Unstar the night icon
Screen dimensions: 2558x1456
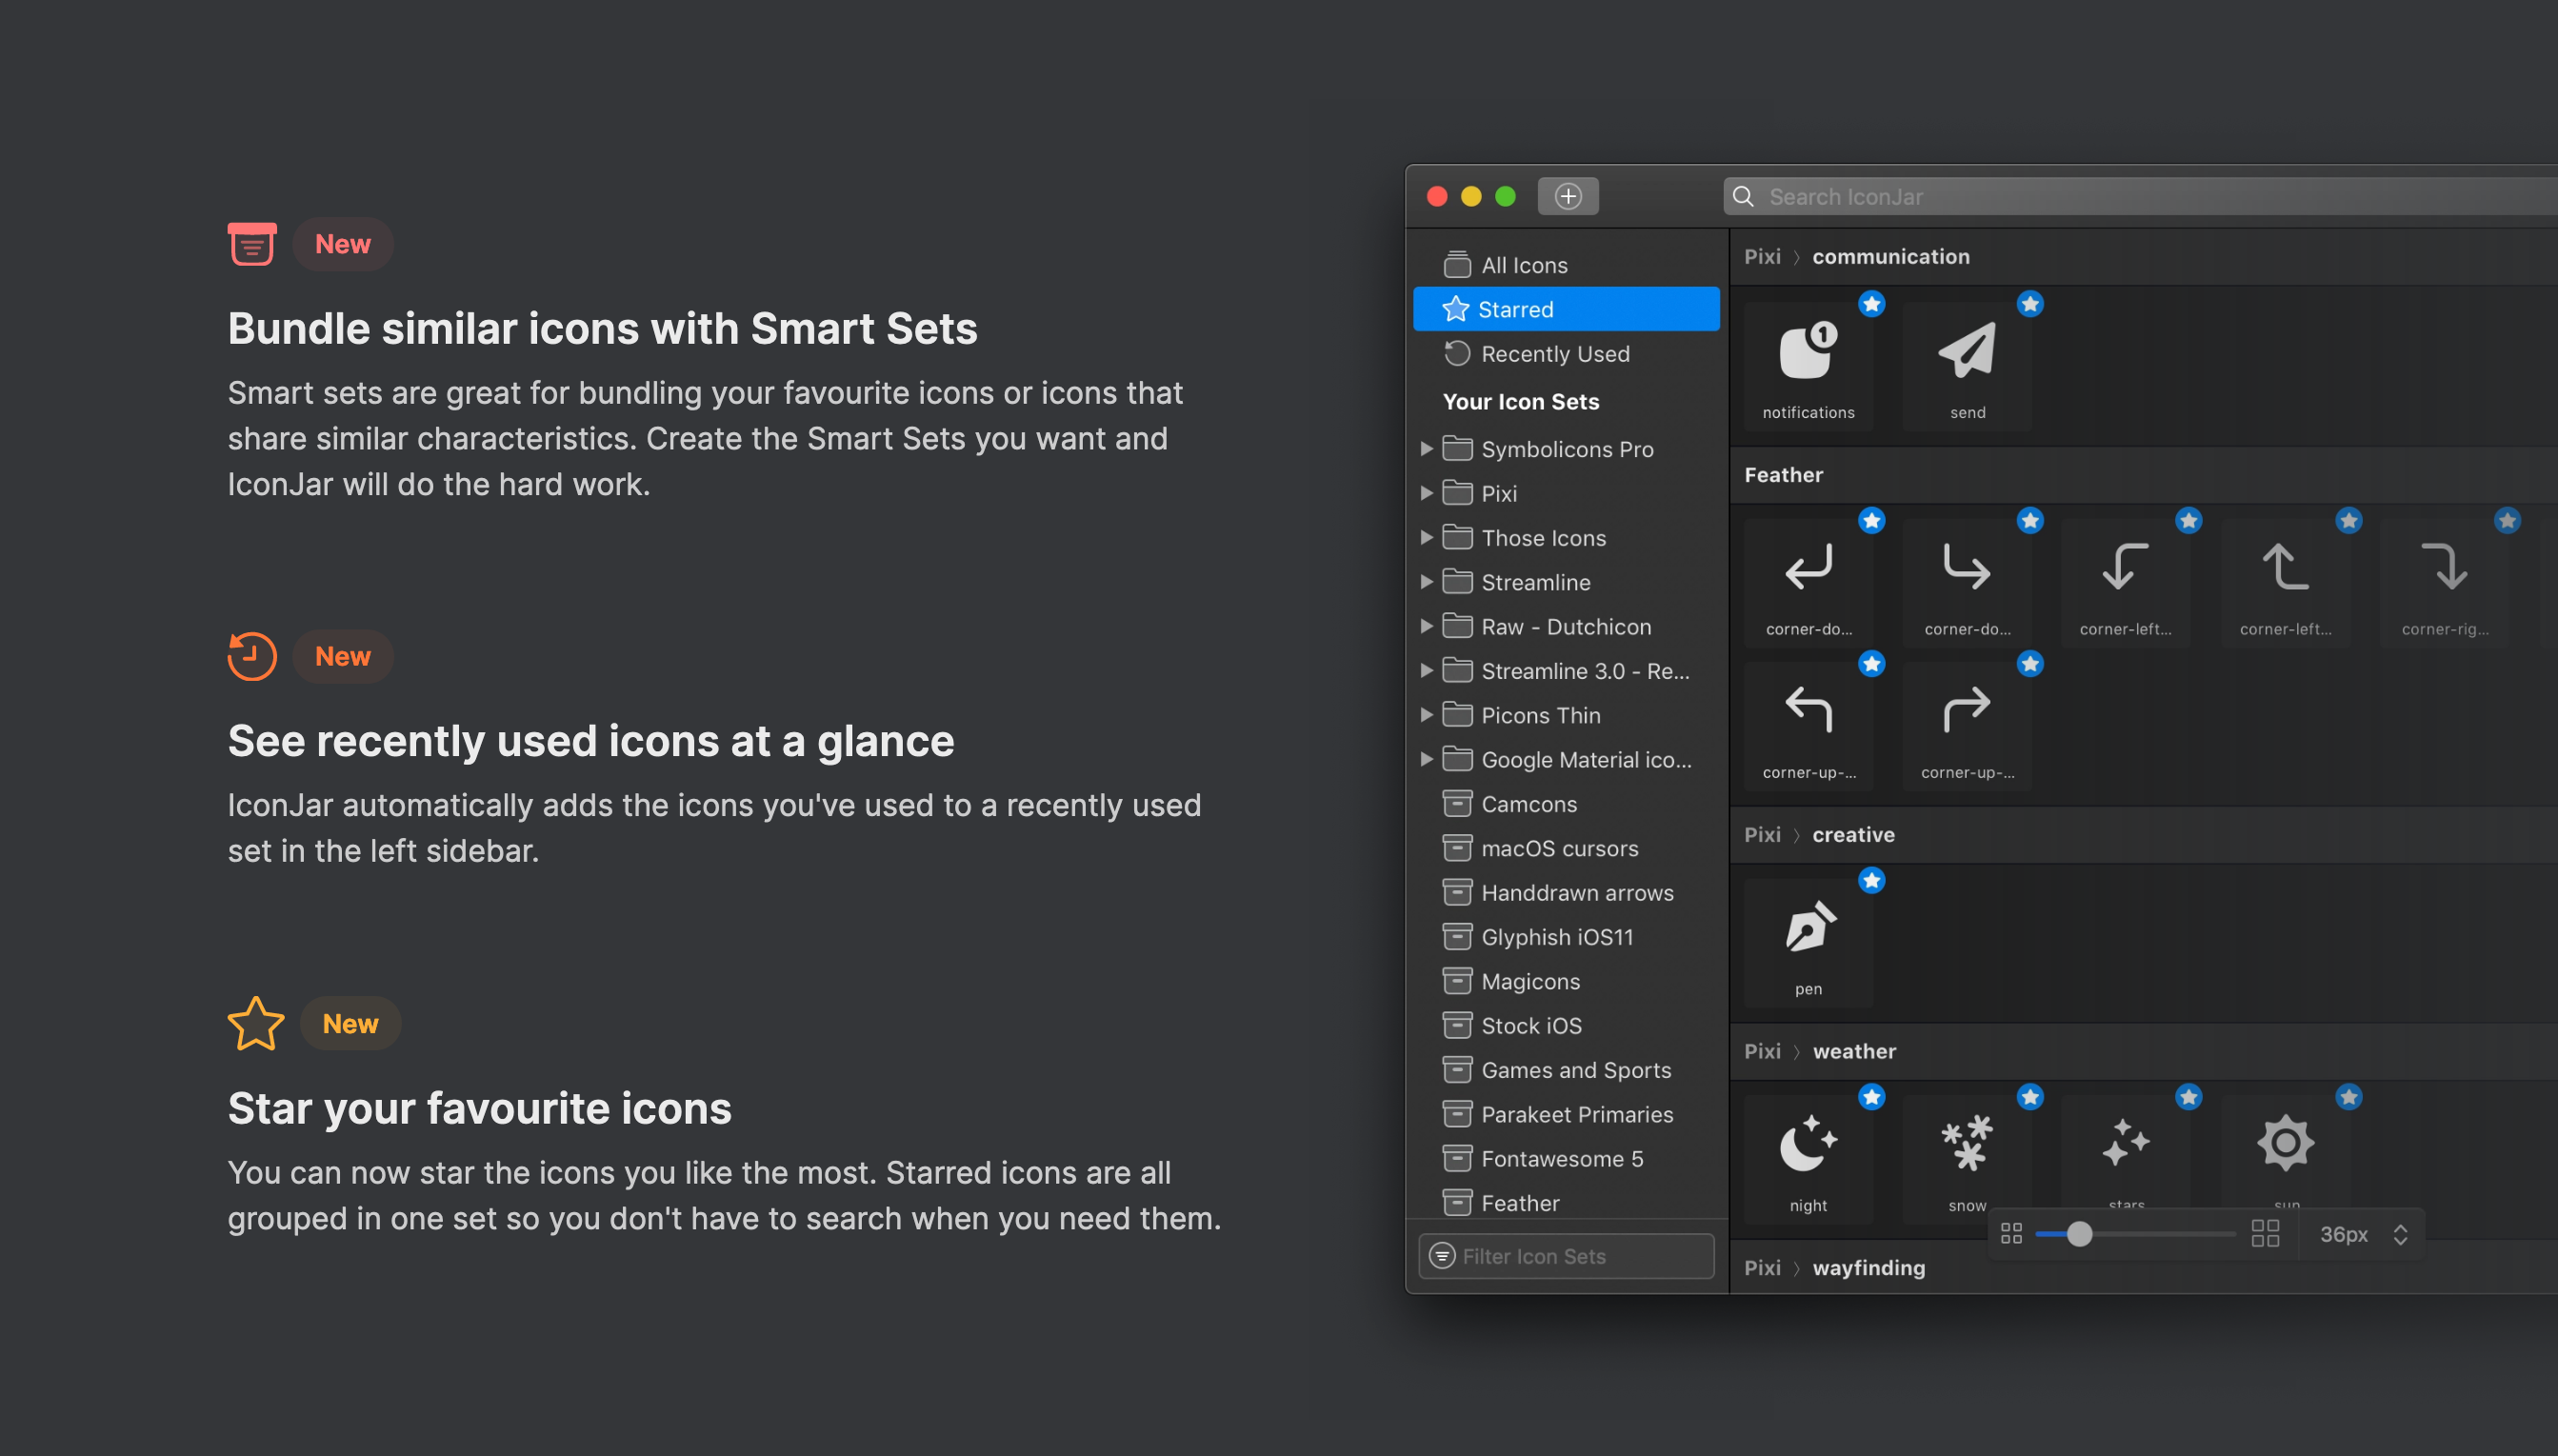[1872, 1097]
